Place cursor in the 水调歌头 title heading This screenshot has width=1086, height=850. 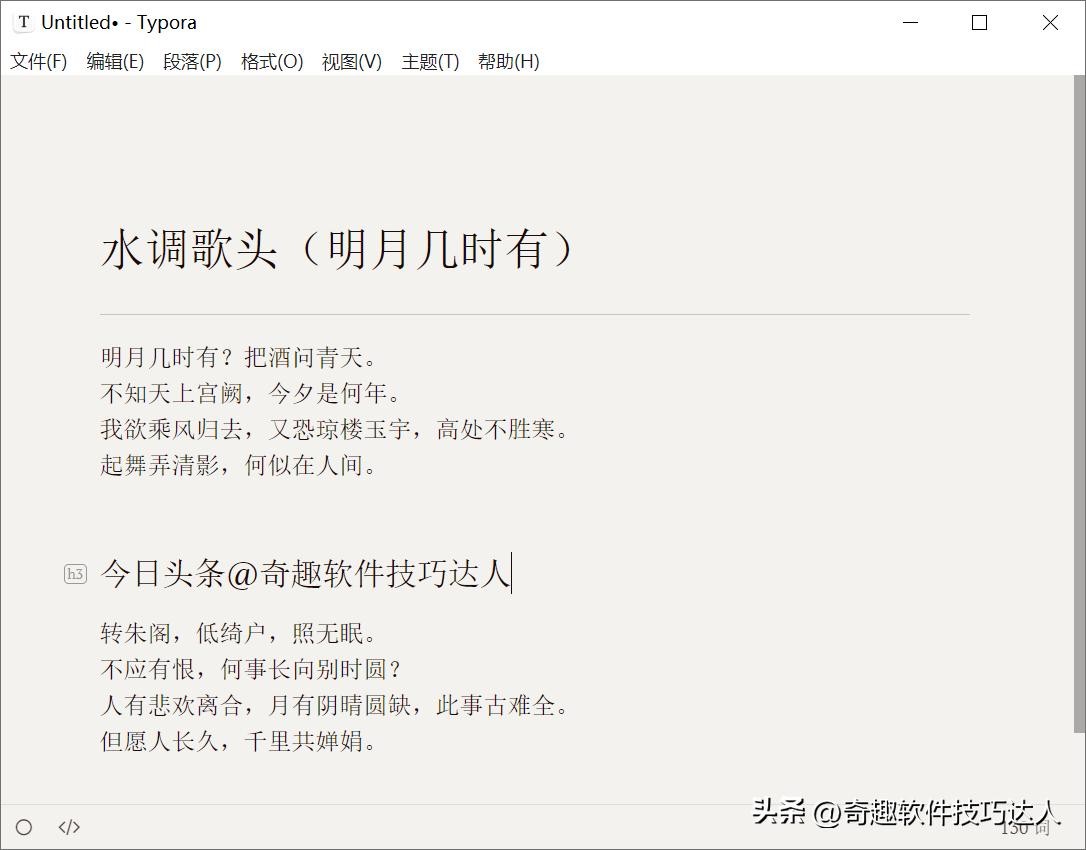pyautogui.click(x=338, y=250)
